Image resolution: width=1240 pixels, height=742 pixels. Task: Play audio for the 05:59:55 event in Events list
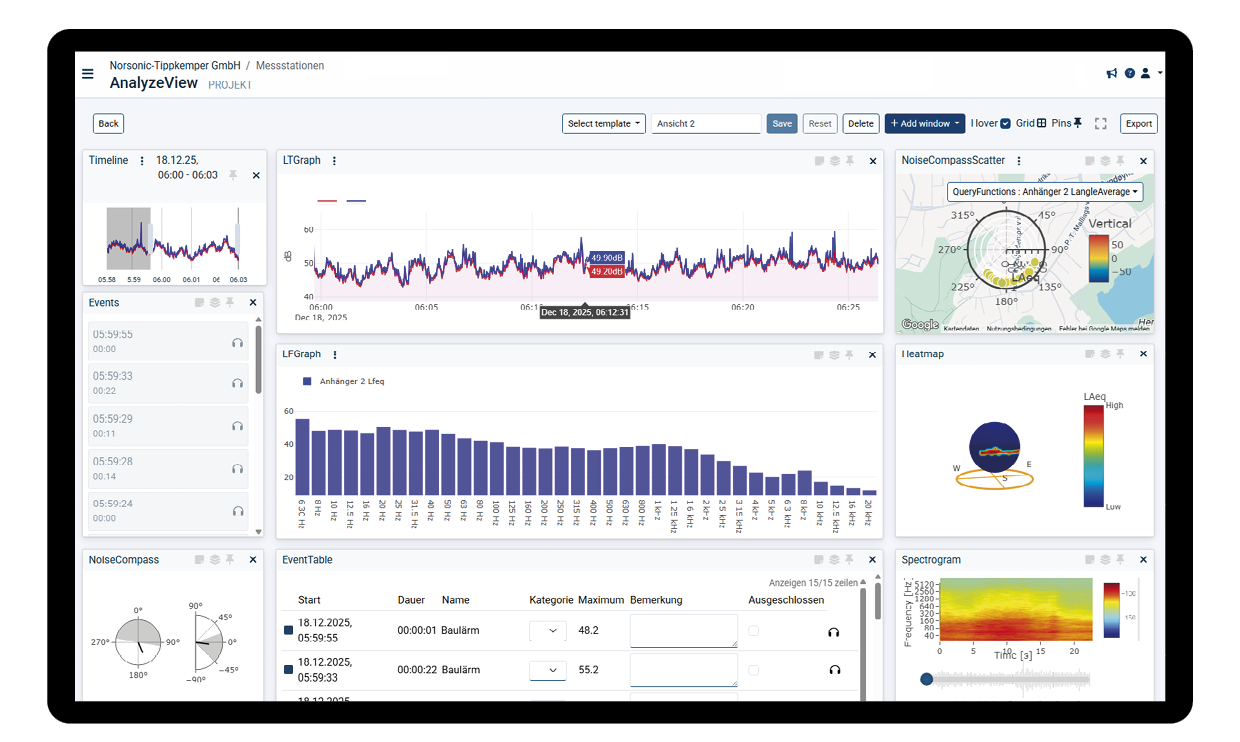pos(237,342)
